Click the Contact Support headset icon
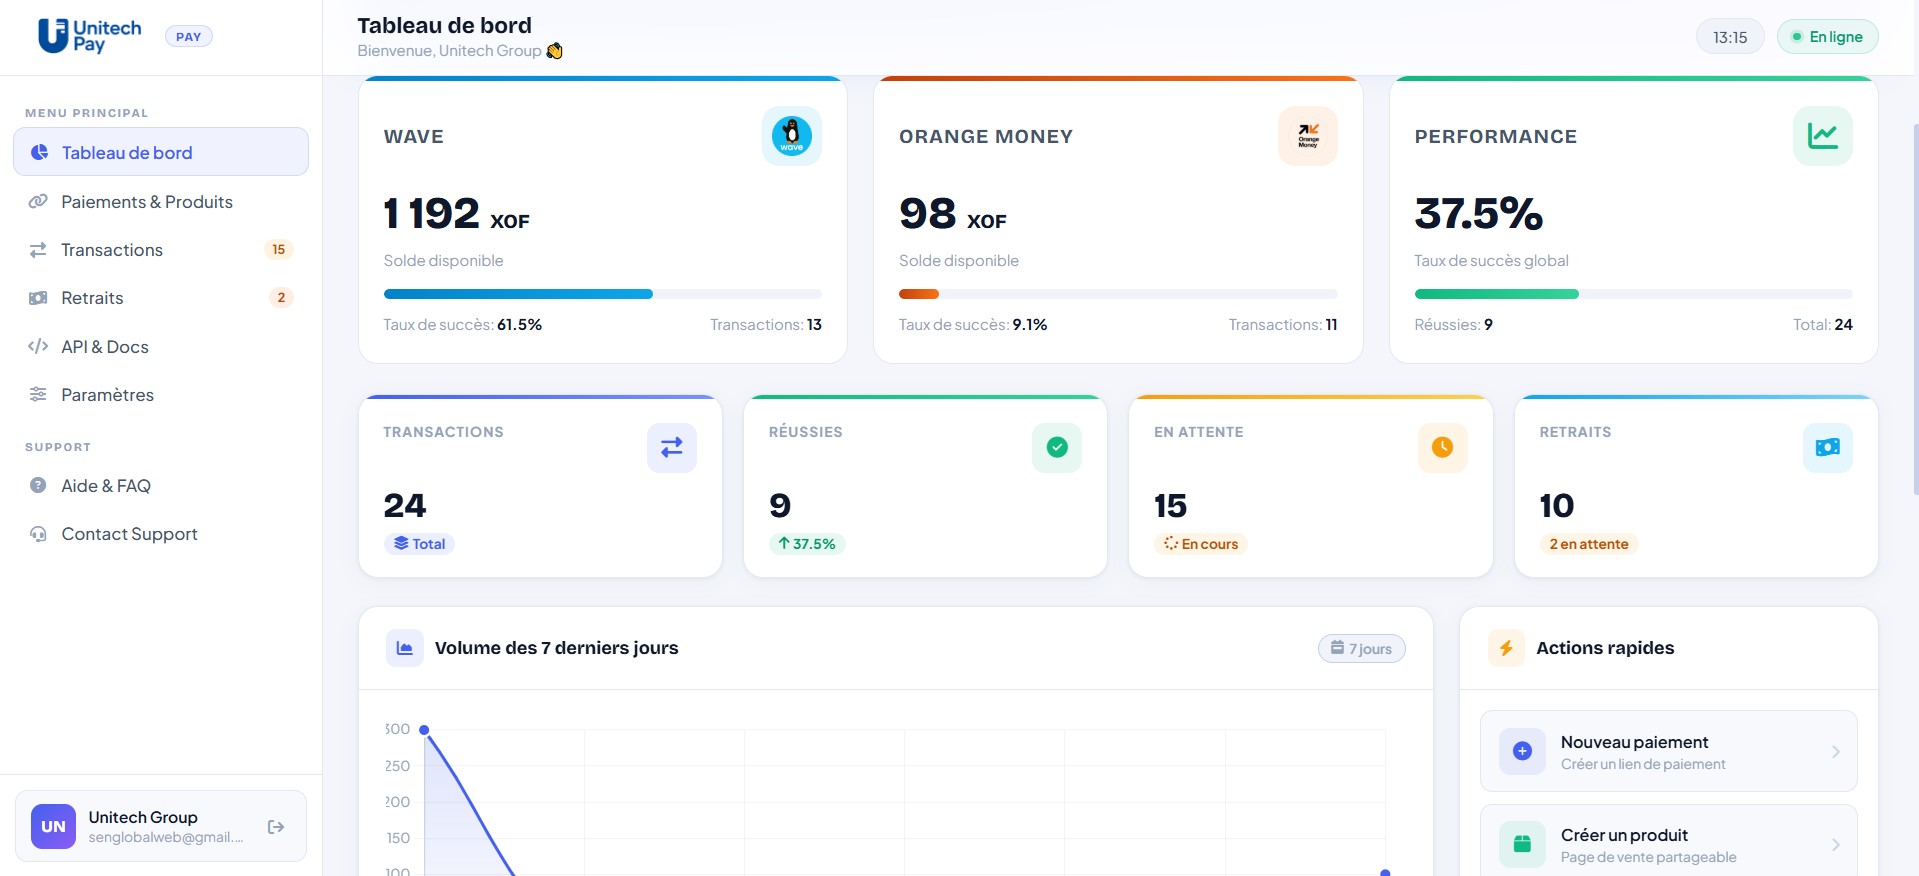The width and height of the screenshot is (1919, 876). click(x=38, y=534)
